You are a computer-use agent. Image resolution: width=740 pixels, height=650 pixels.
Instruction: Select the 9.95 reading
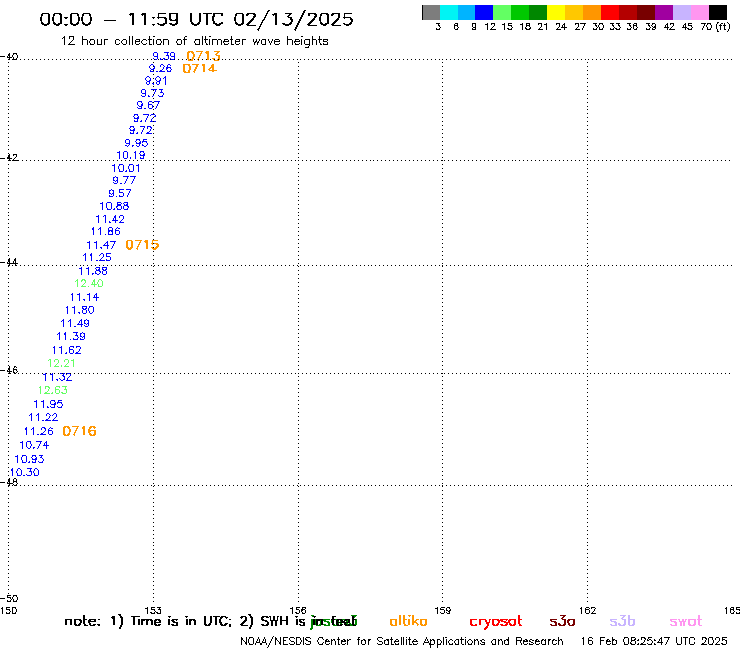coord(136,143)
